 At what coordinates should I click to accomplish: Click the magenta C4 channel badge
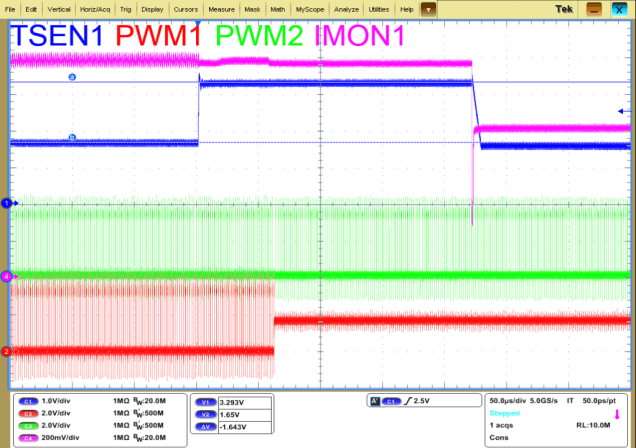27,437
